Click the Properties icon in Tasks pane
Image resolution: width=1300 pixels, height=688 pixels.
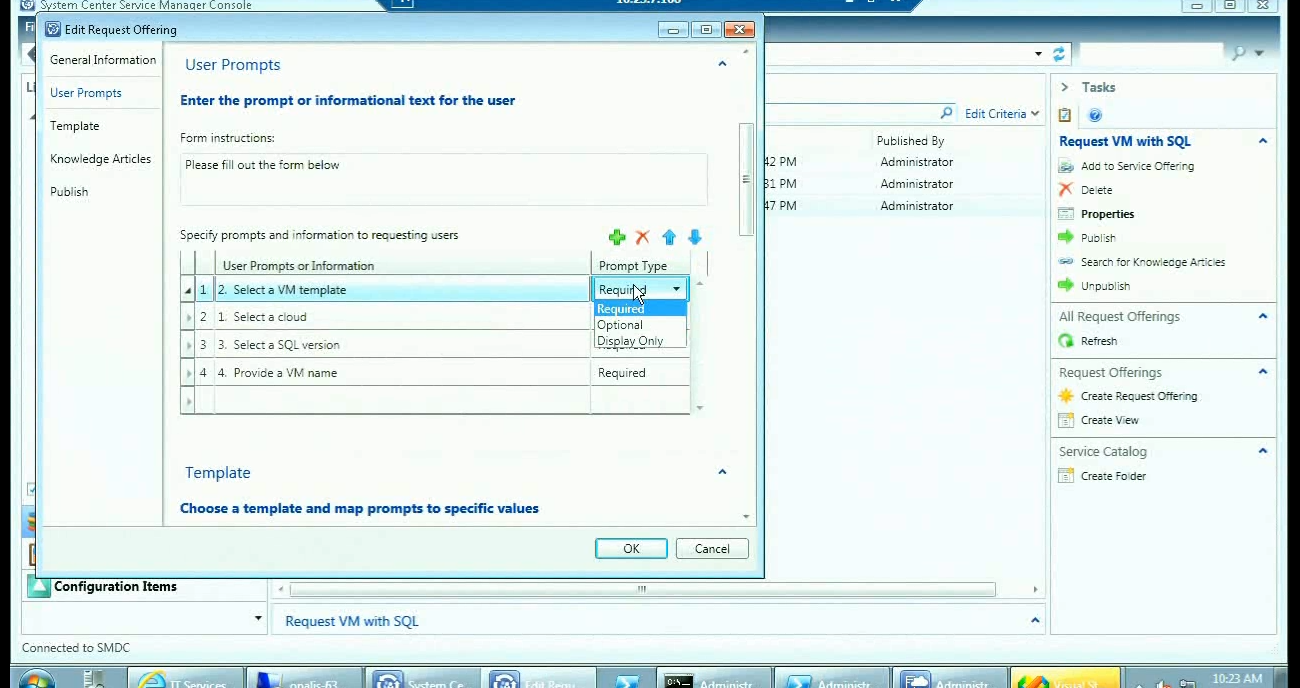pyautogui.click(x=1066, y=214)
